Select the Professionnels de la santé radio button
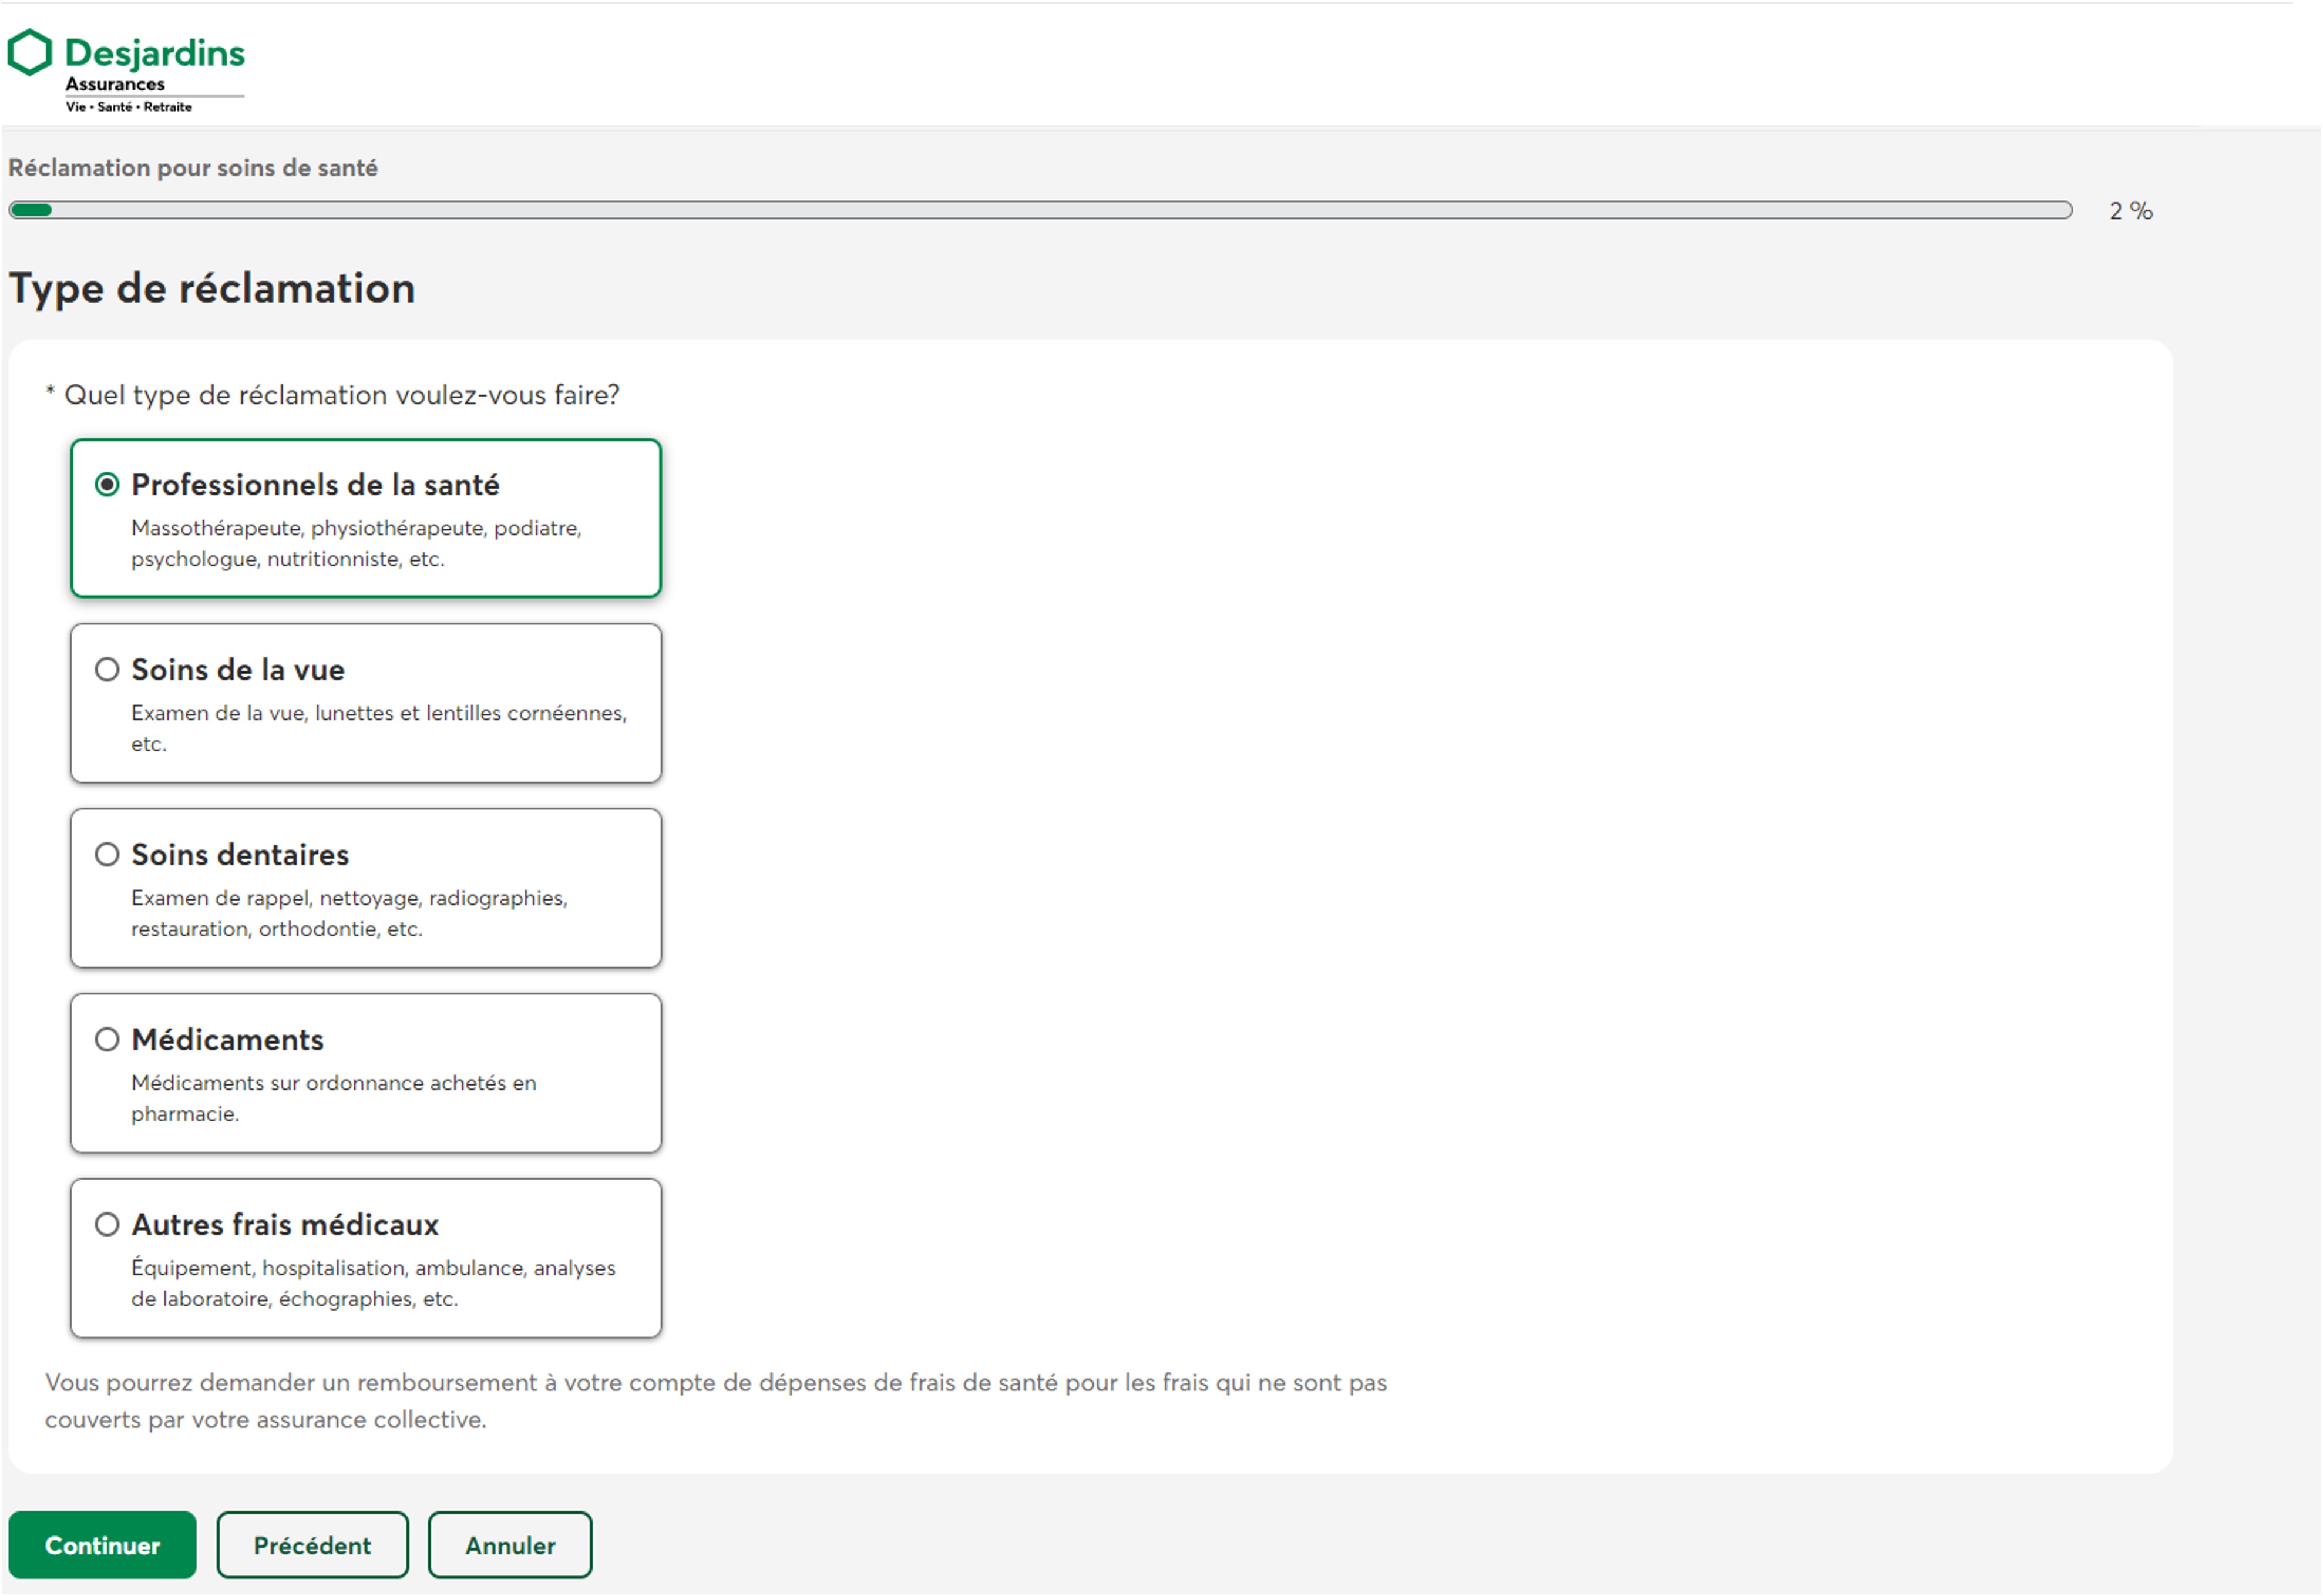2323x1596 pixels. point(107,485)
